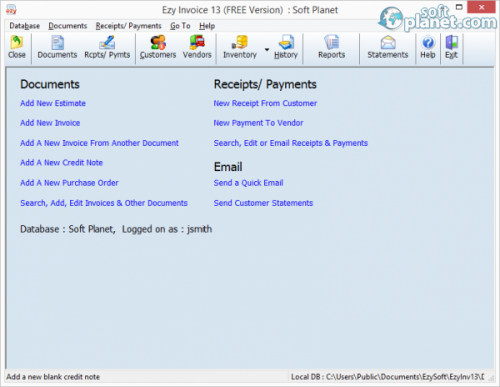Open the Go To menu
The height and width of the screenshot is (387, 500).
tap(180, 26)
